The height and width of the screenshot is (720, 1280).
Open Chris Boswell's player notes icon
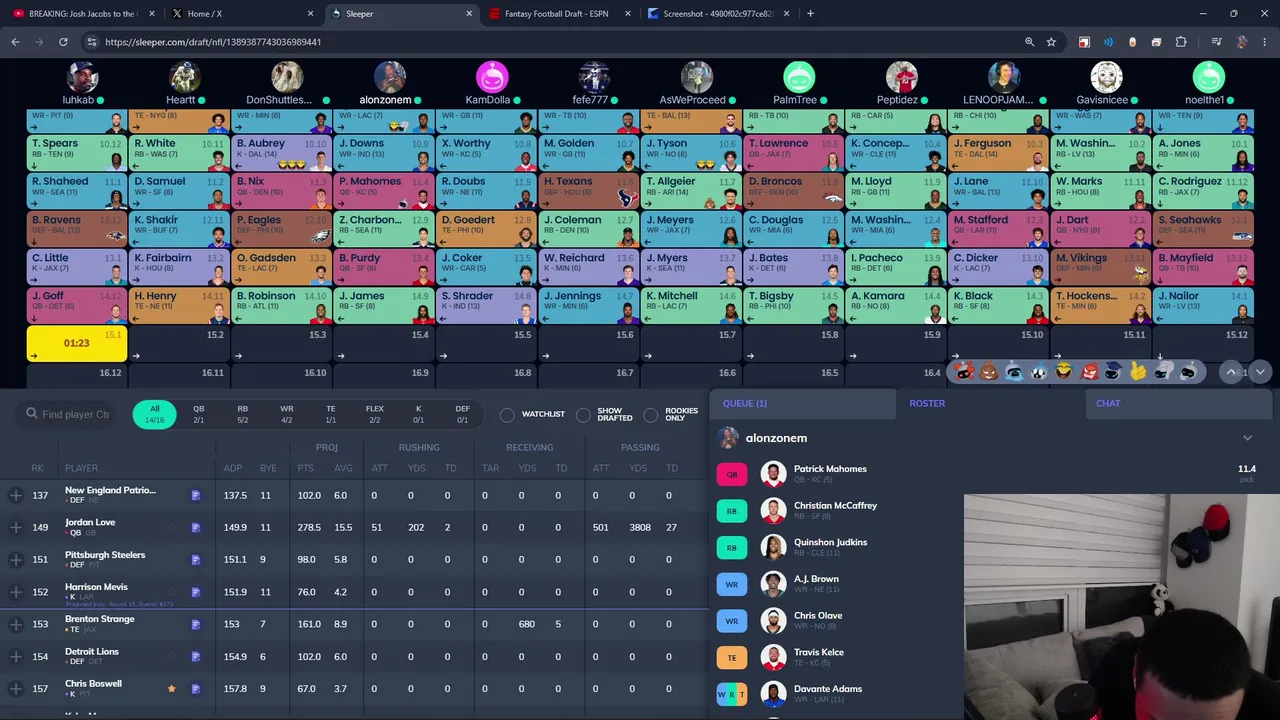coord(195,688)
